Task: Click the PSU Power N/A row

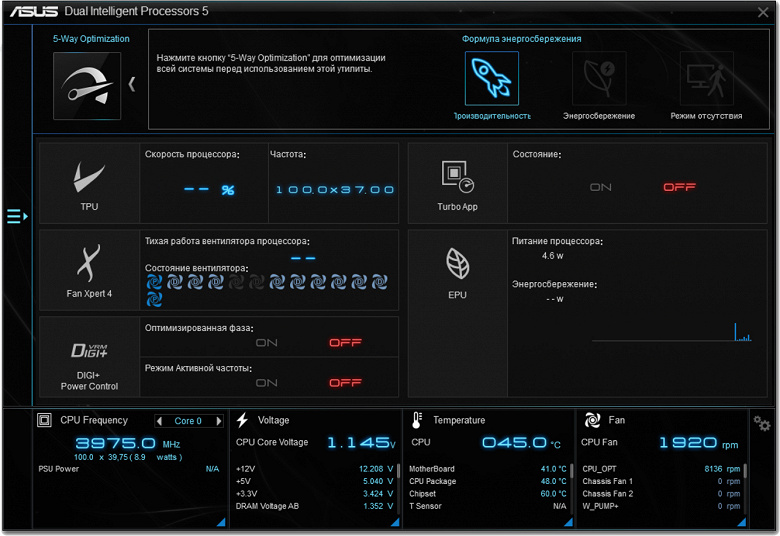Action: click(x=128, y=469)
